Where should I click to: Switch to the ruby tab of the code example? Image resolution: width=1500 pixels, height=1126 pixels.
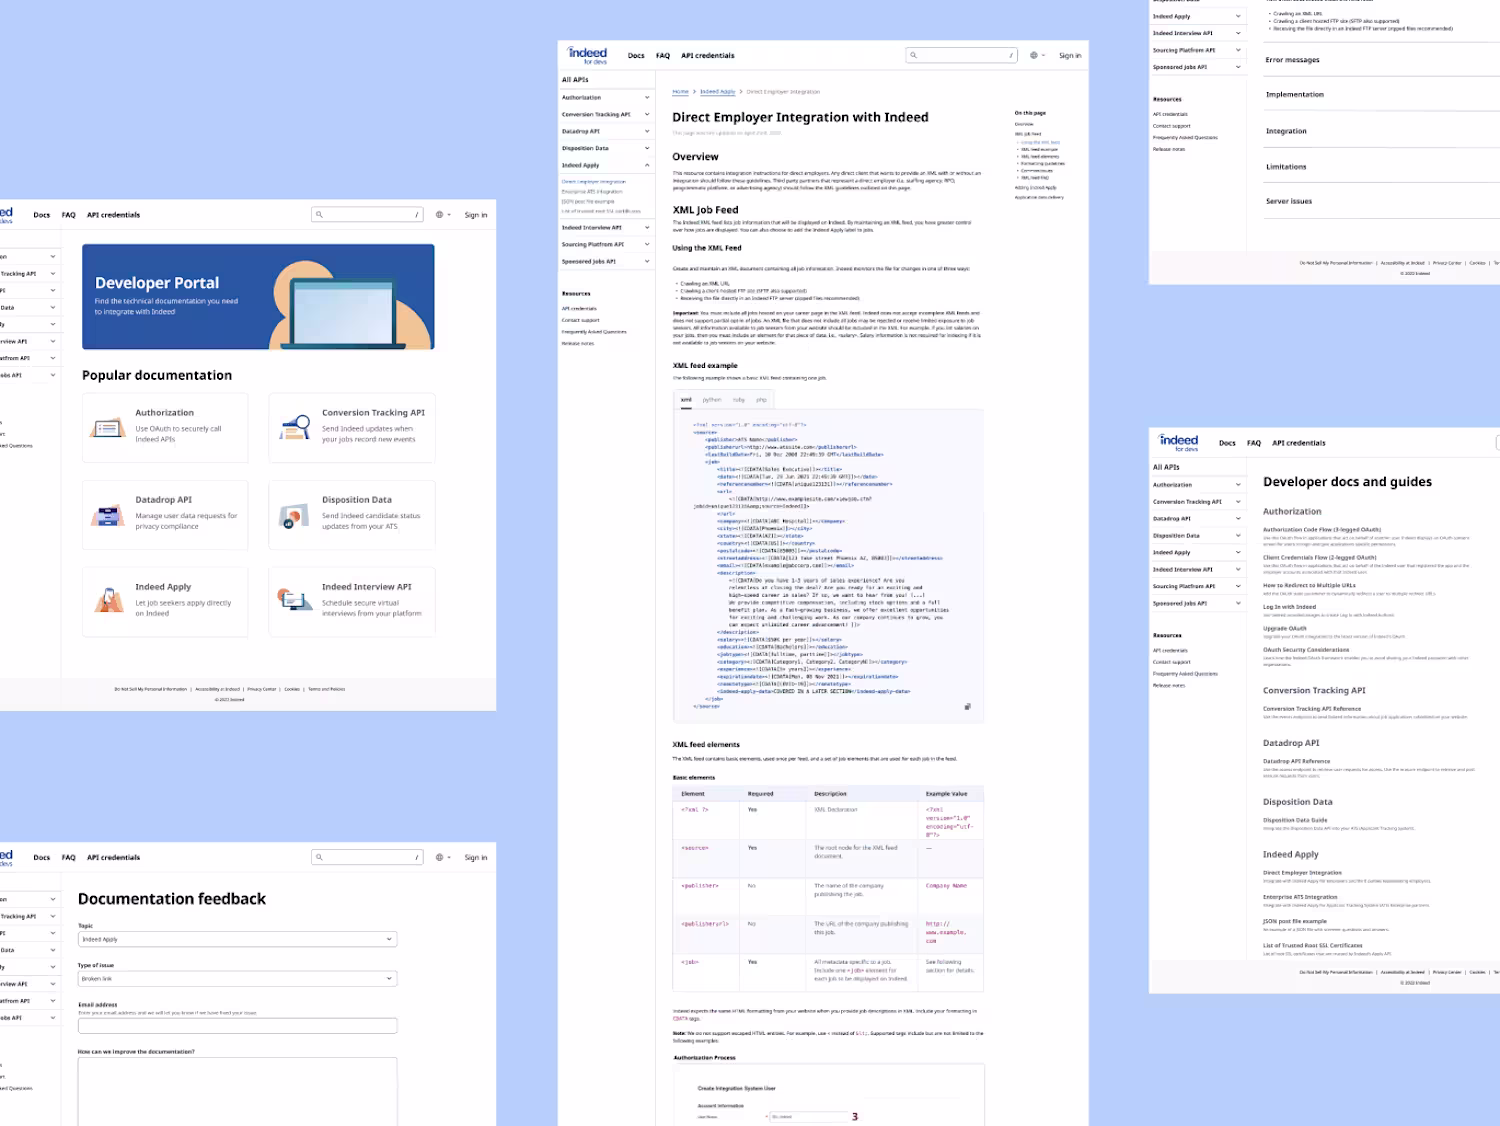[739, 400]
